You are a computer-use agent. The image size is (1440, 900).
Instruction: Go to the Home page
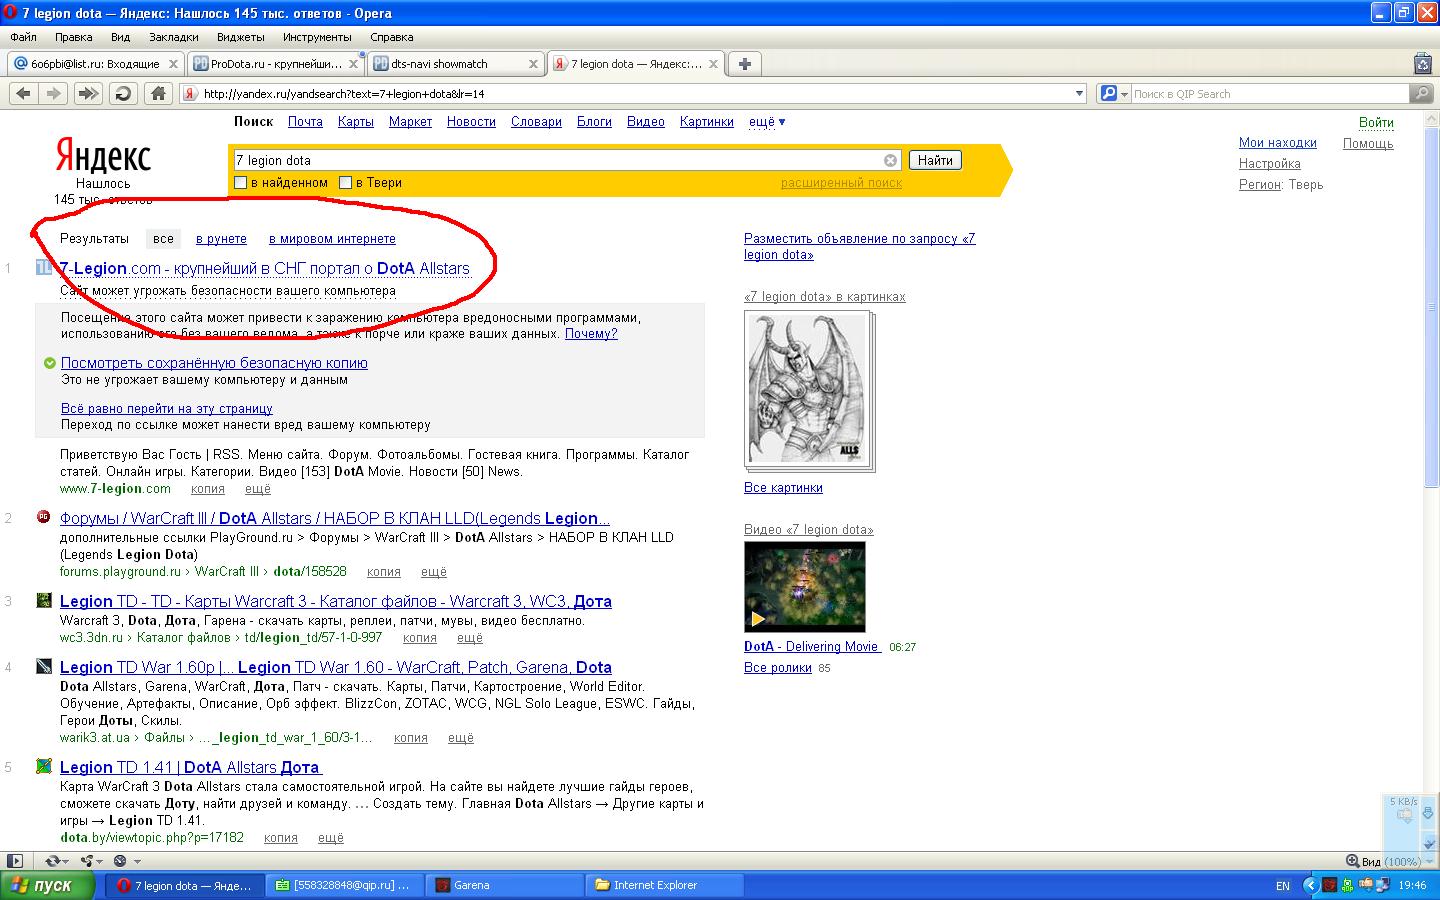[158, 93]
